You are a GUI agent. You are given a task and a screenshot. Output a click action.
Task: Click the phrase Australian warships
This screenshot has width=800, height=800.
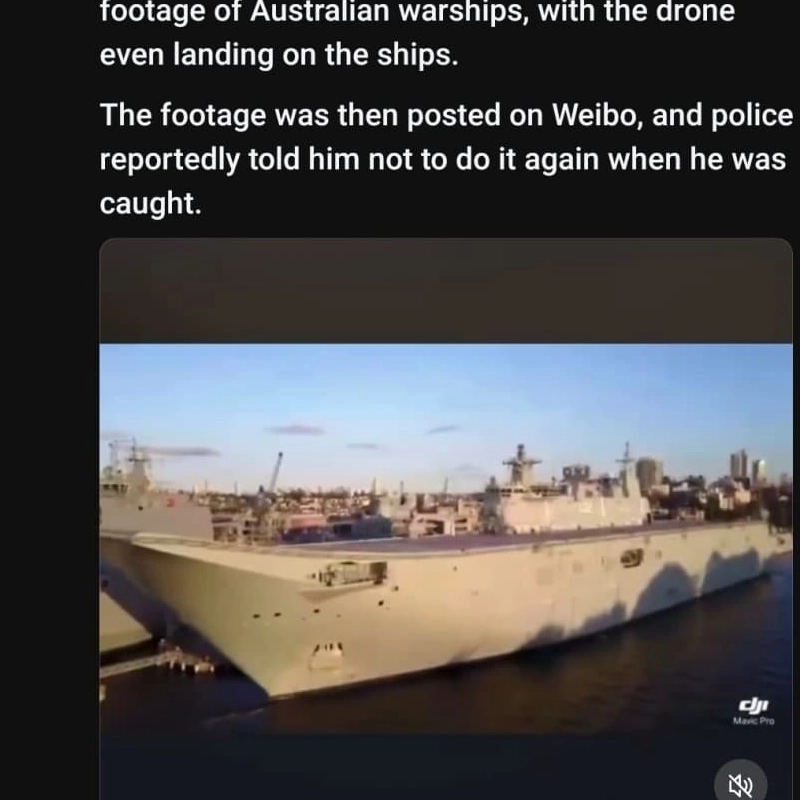pyautogui.click(x=390, y=12)
